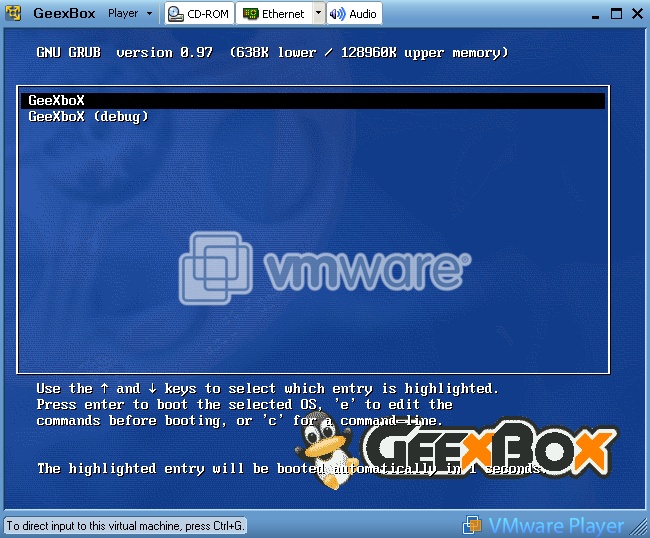Viewport: 650px width, 538px height.
Task: Click the VMware Player logo icon
Action: pyautogui.click(x=472, y=525)
